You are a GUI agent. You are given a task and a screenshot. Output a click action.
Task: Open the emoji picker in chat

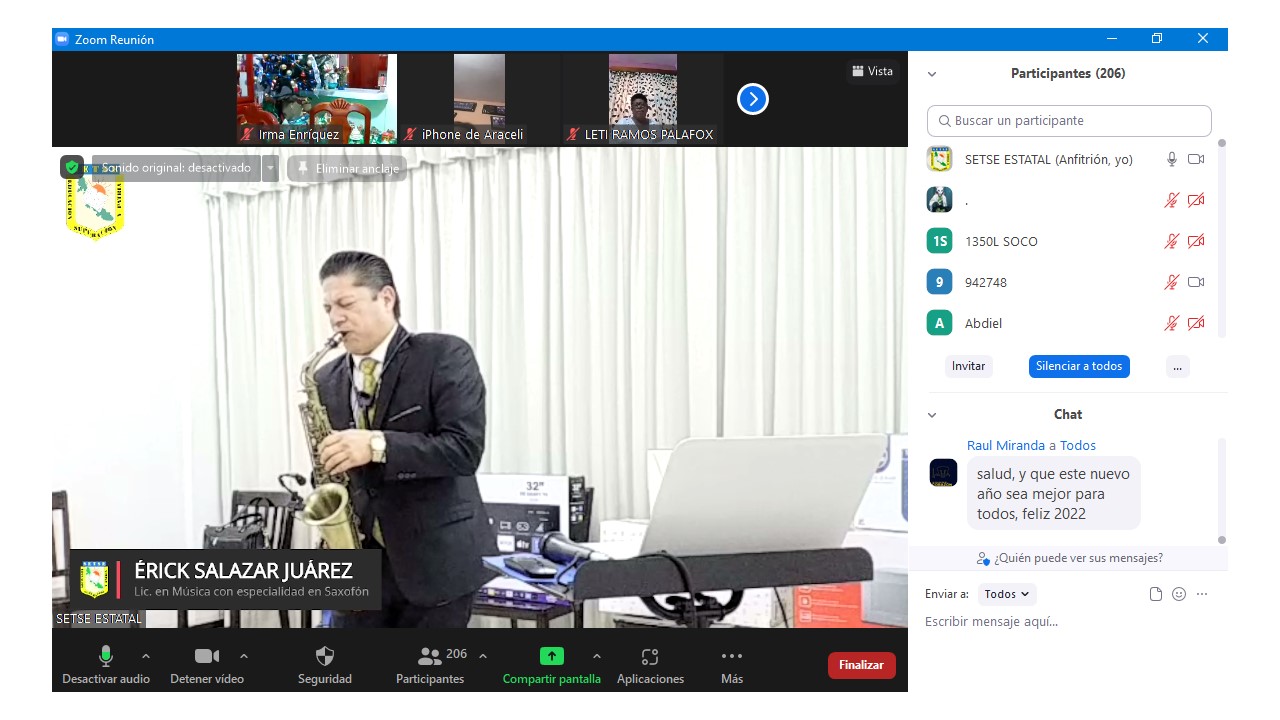pos(1179,594)
